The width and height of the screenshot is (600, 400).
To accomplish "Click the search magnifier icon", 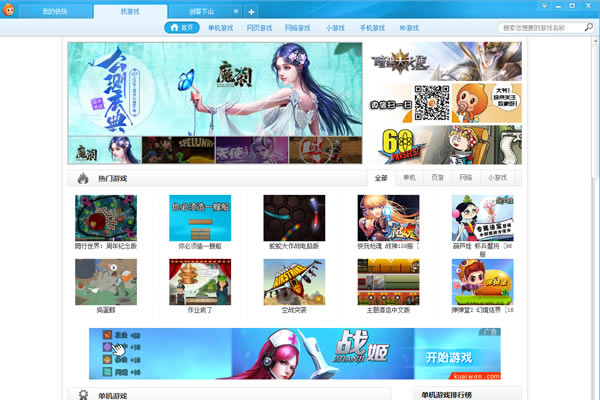I will click(589, 27).
